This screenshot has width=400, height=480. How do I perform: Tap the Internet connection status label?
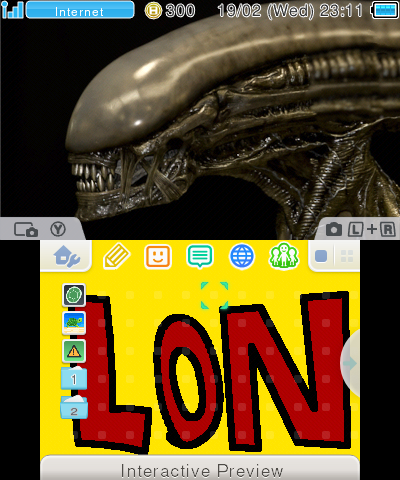[x=80, y=10]
